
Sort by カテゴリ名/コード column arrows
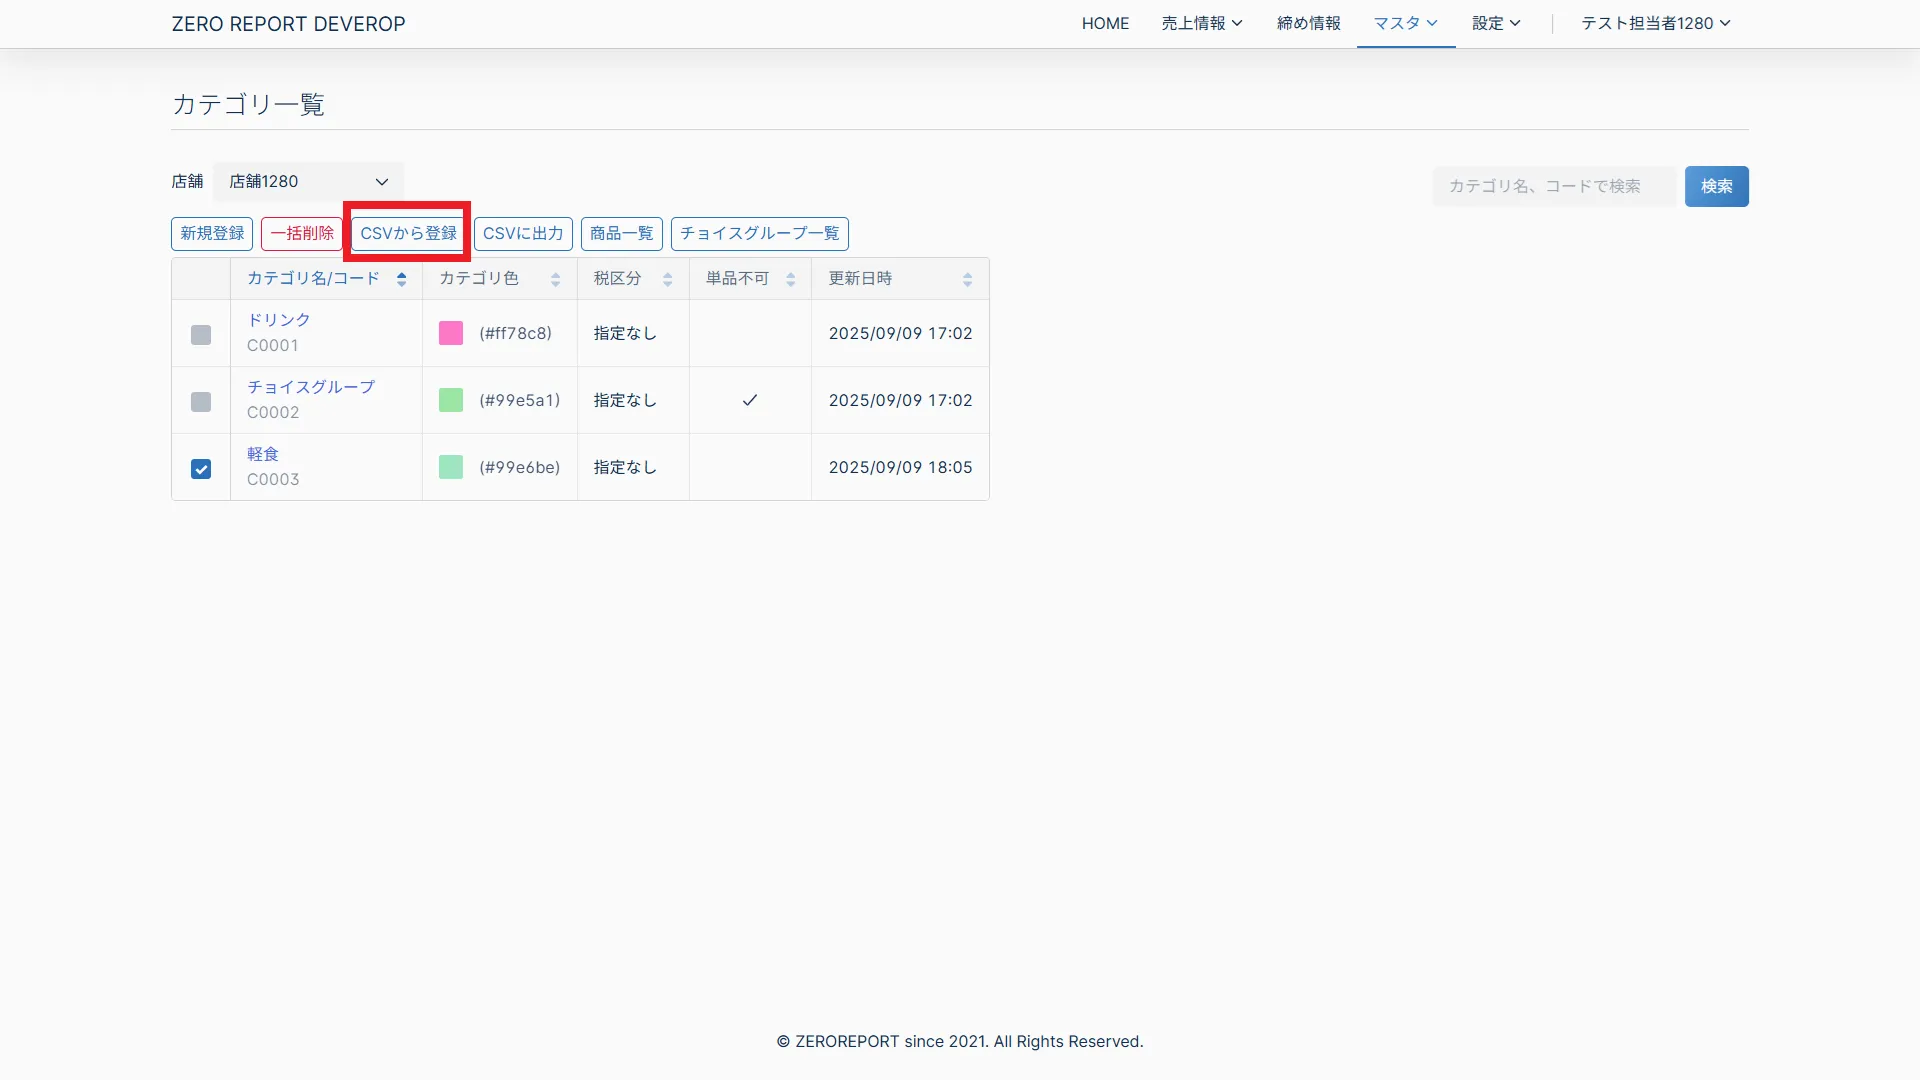click(x=401, y=279)
